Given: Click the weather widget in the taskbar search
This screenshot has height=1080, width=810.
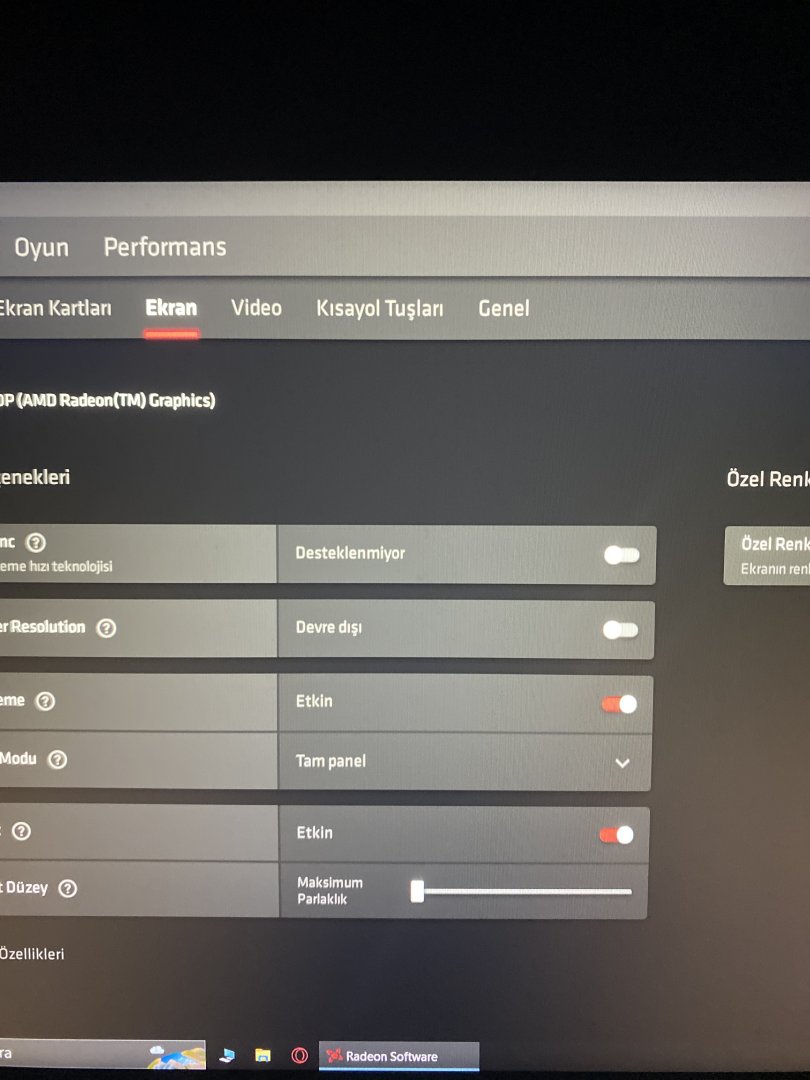Looking at the screenshot, I should (x=176, y=1055).
